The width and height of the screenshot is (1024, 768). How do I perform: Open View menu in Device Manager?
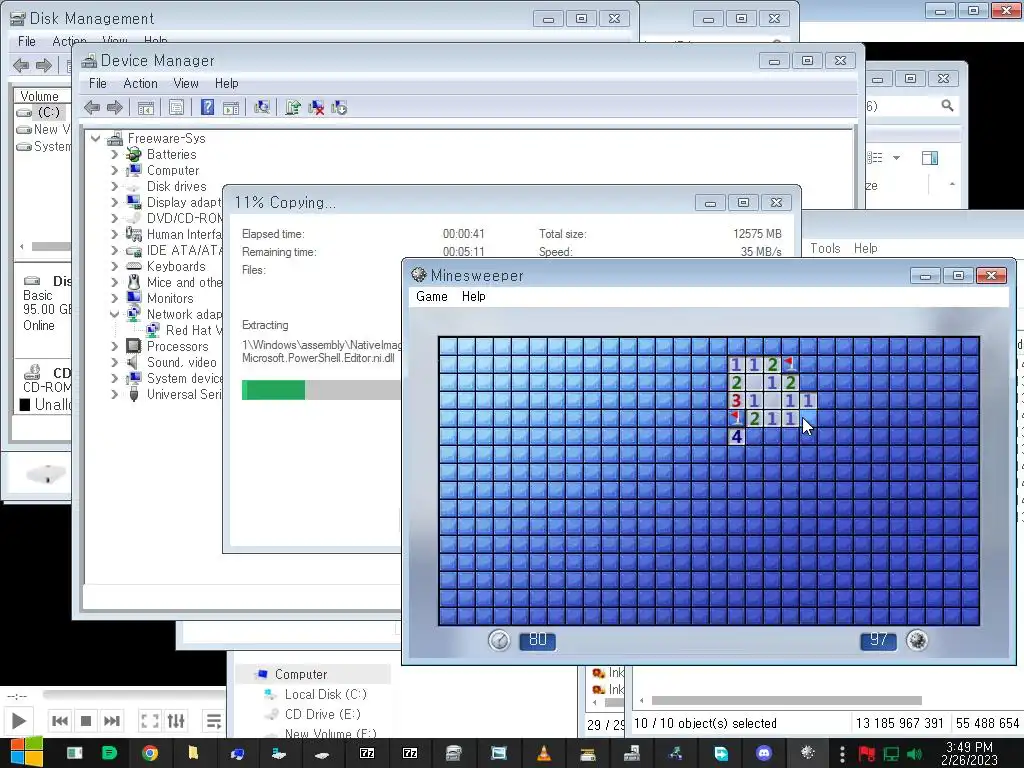186,84
